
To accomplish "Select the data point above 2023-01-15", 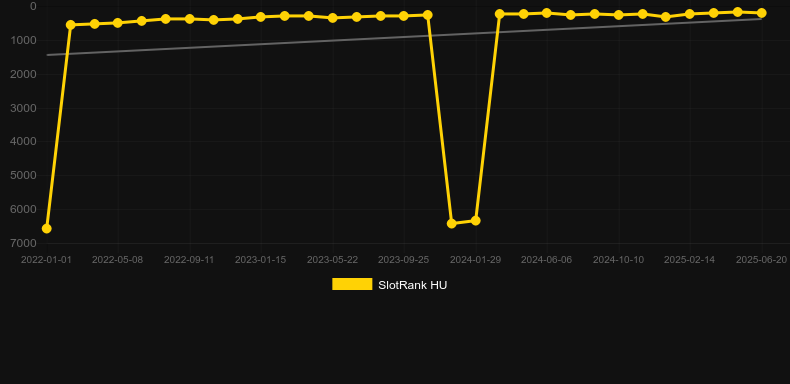I will click(260, 17).
